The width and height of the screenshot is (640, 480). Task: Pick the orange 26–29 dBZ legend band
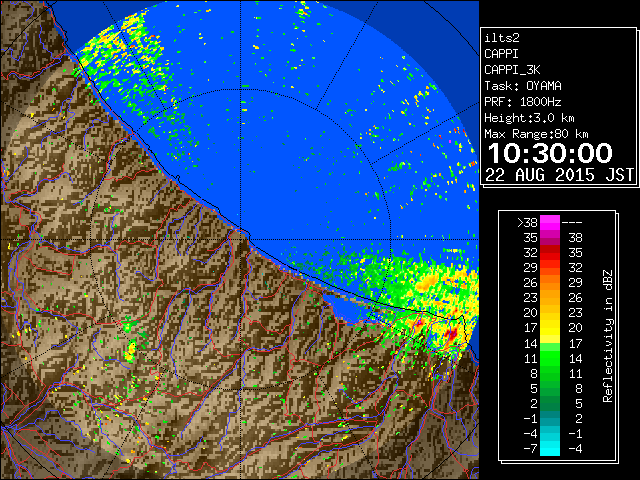click(550, 283)
